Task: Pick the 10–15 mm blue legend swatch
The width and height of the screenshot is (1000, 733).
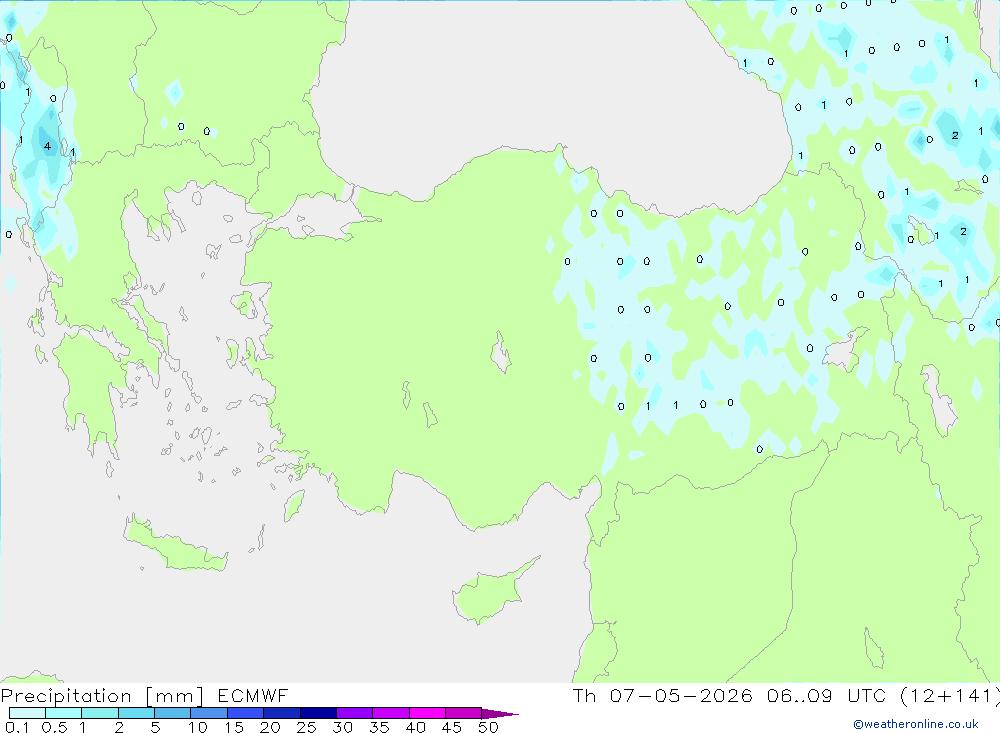Action: click(x=209, y=713)
